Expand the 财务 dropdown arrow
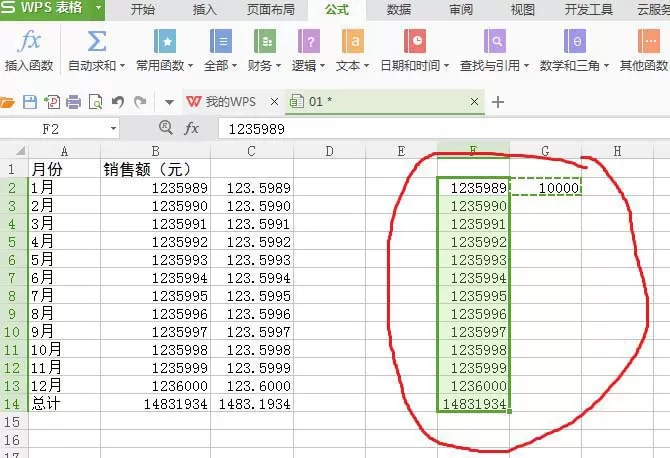 [278, 66]
